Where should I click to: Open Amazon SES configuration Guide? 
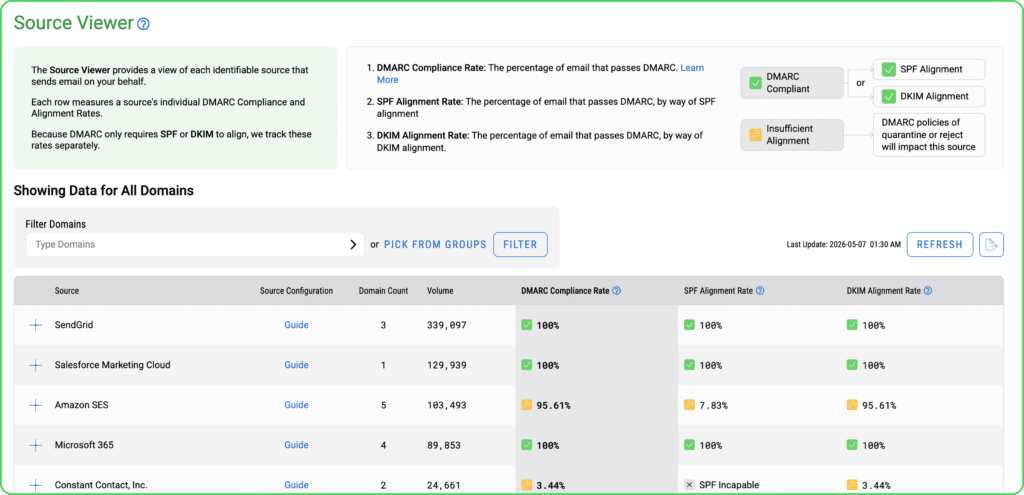click(x=296, y=406)
